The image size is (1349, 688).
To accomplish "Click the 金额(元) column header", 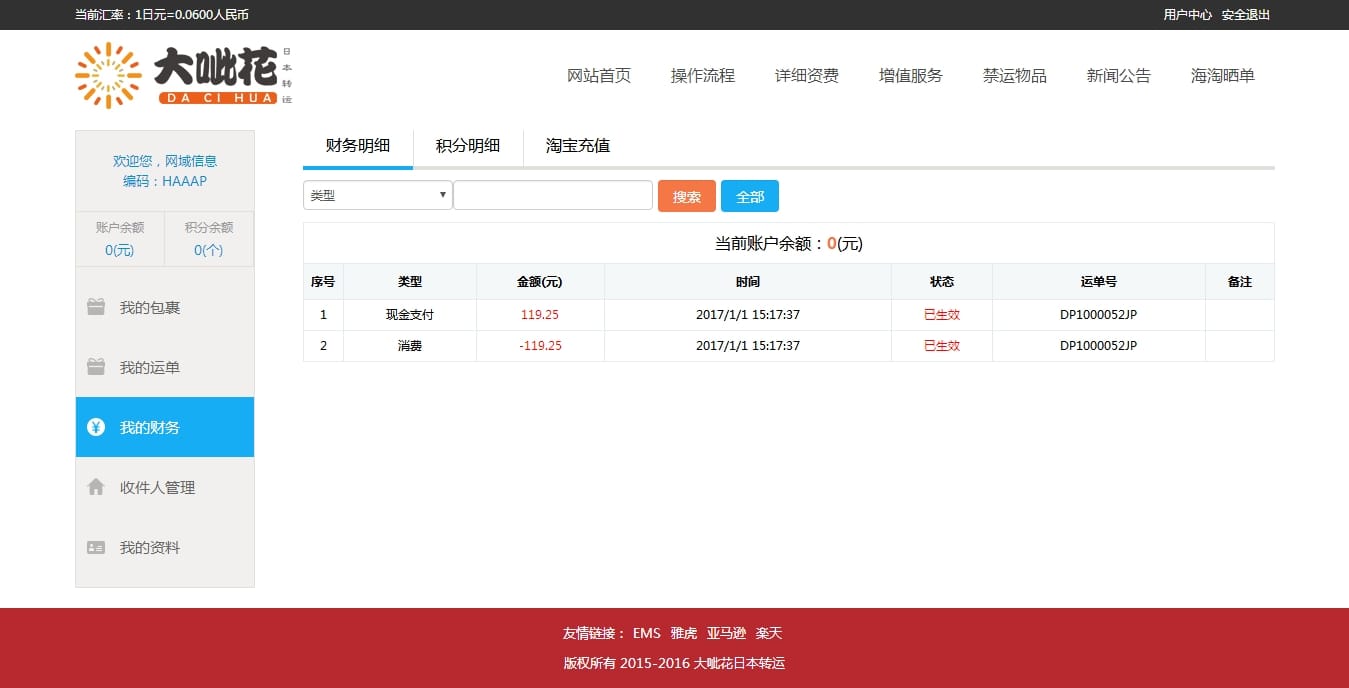I will 540,282.
